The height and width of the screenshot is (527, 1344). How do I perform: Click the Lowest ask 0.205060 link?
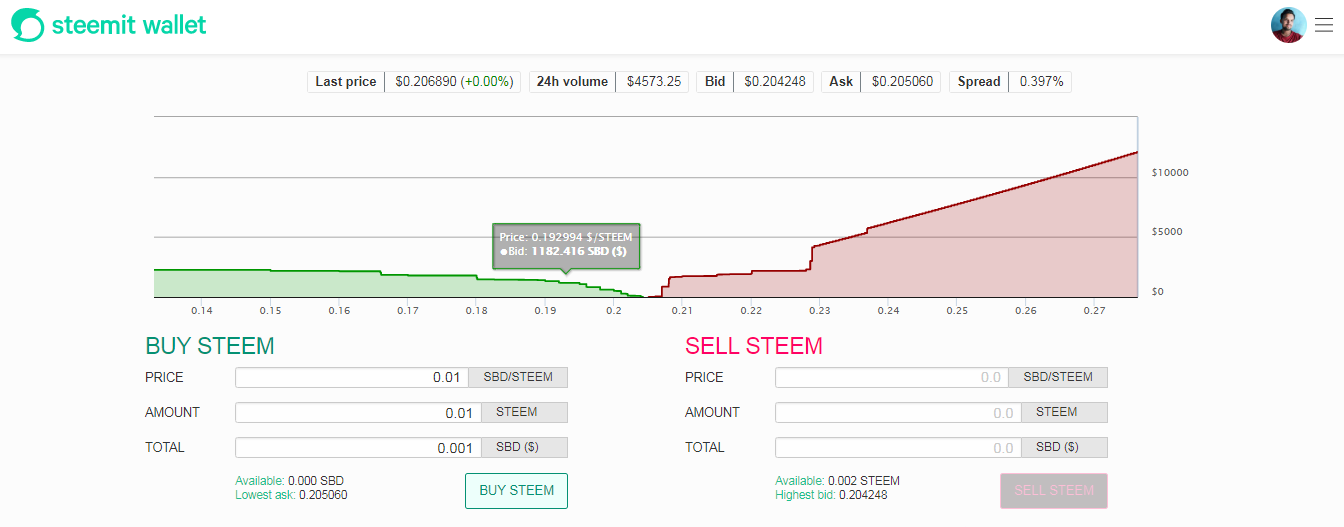[x=291, y=495]
